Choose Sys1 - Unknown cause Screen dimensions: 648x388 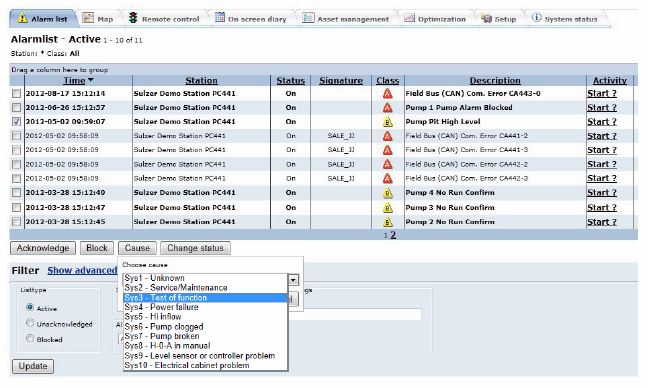point(205,278)
